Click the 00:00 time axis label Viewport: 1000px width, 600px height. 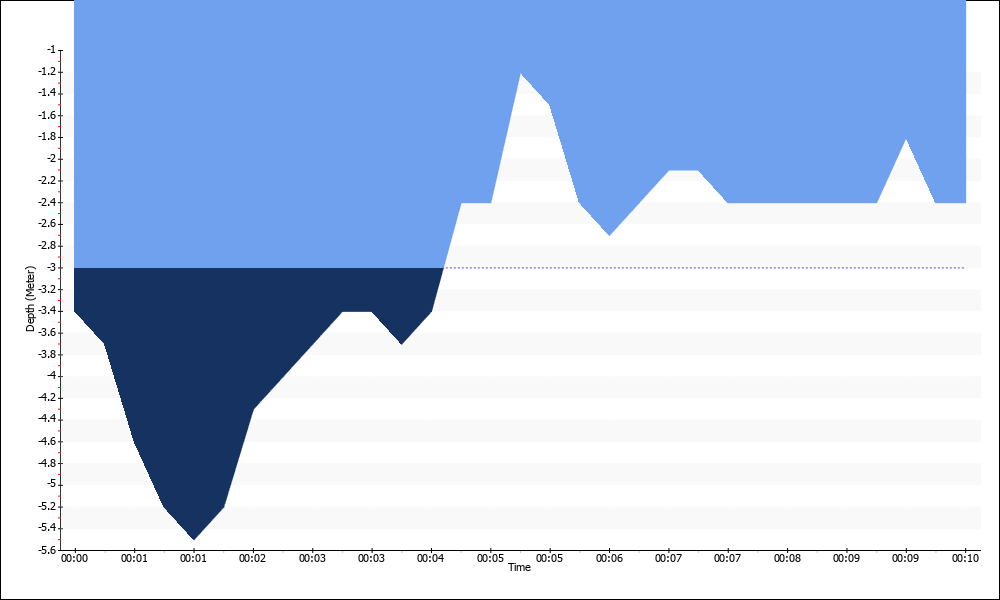pyautogui.click(x=75, y=559)
